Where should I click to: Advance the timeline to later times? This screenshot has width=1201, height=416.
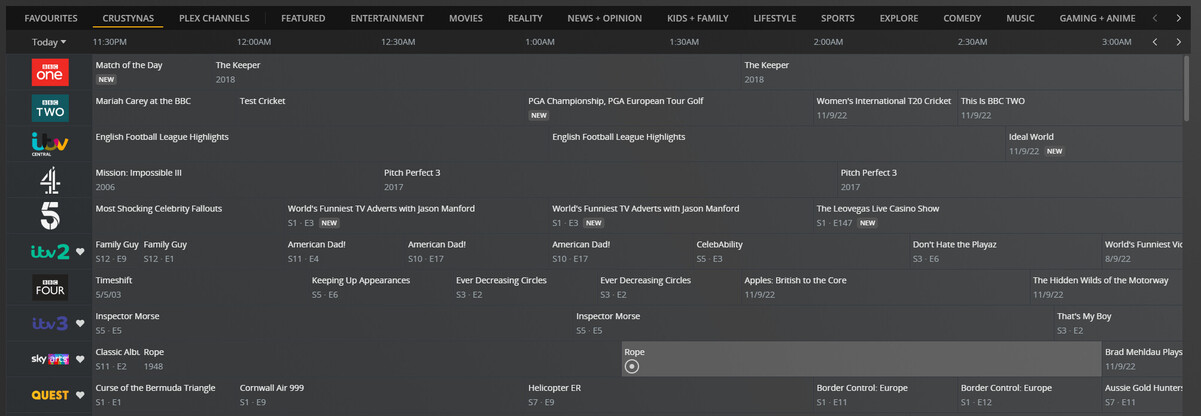[x=1179, y=42]
